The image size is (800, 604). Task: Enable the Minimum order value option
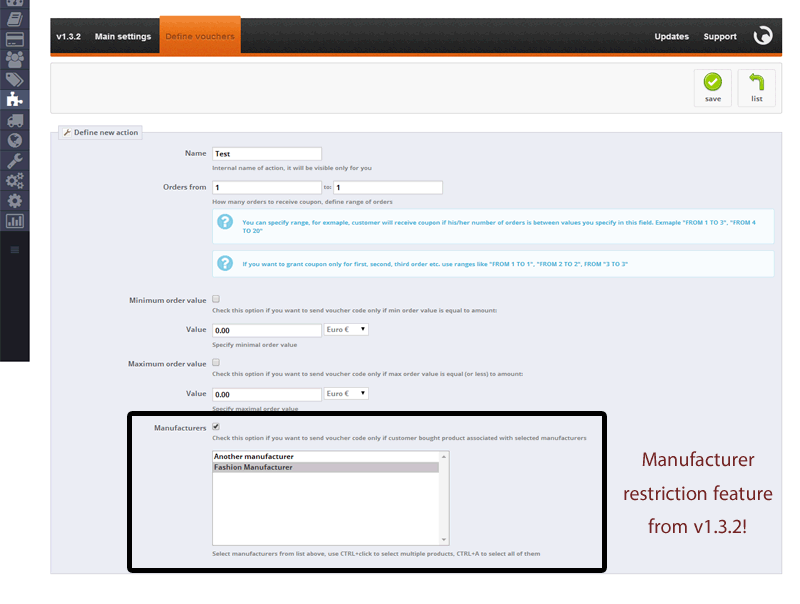coord(216,299)
